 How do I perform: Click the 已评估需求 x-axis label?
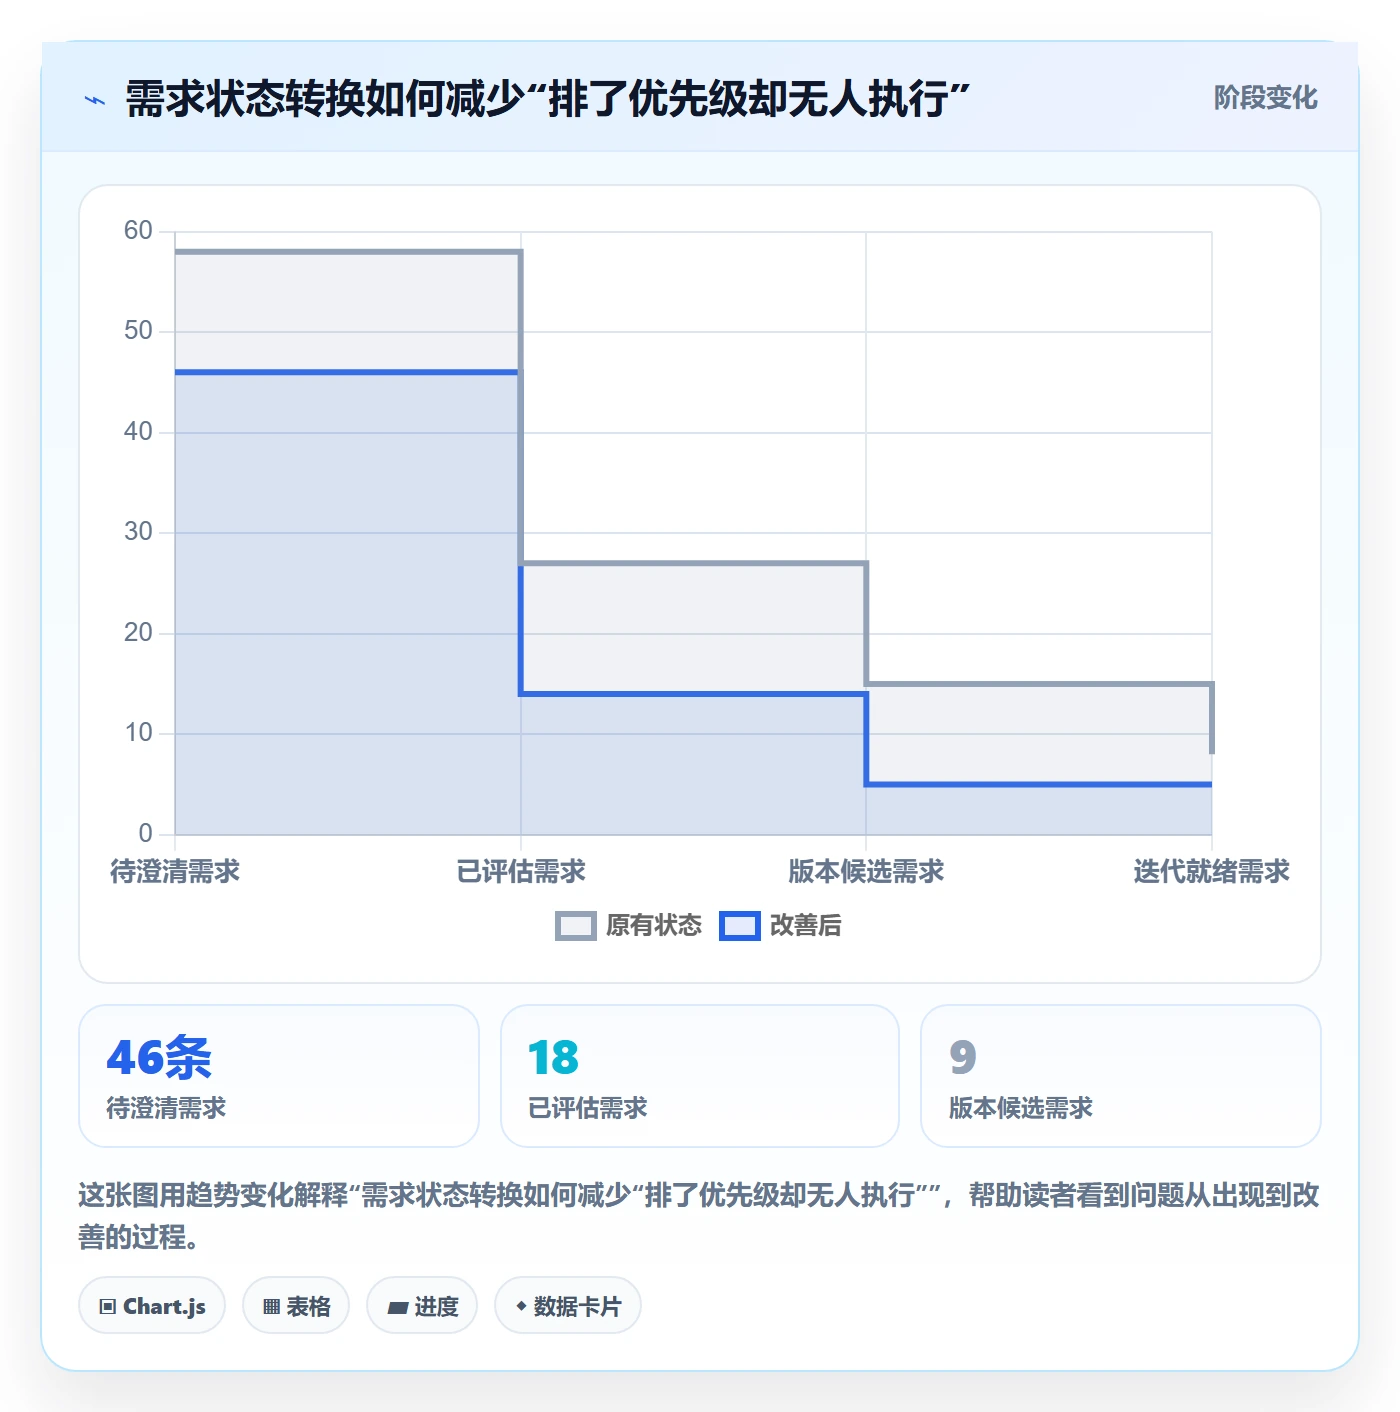(x=521, y=872)
